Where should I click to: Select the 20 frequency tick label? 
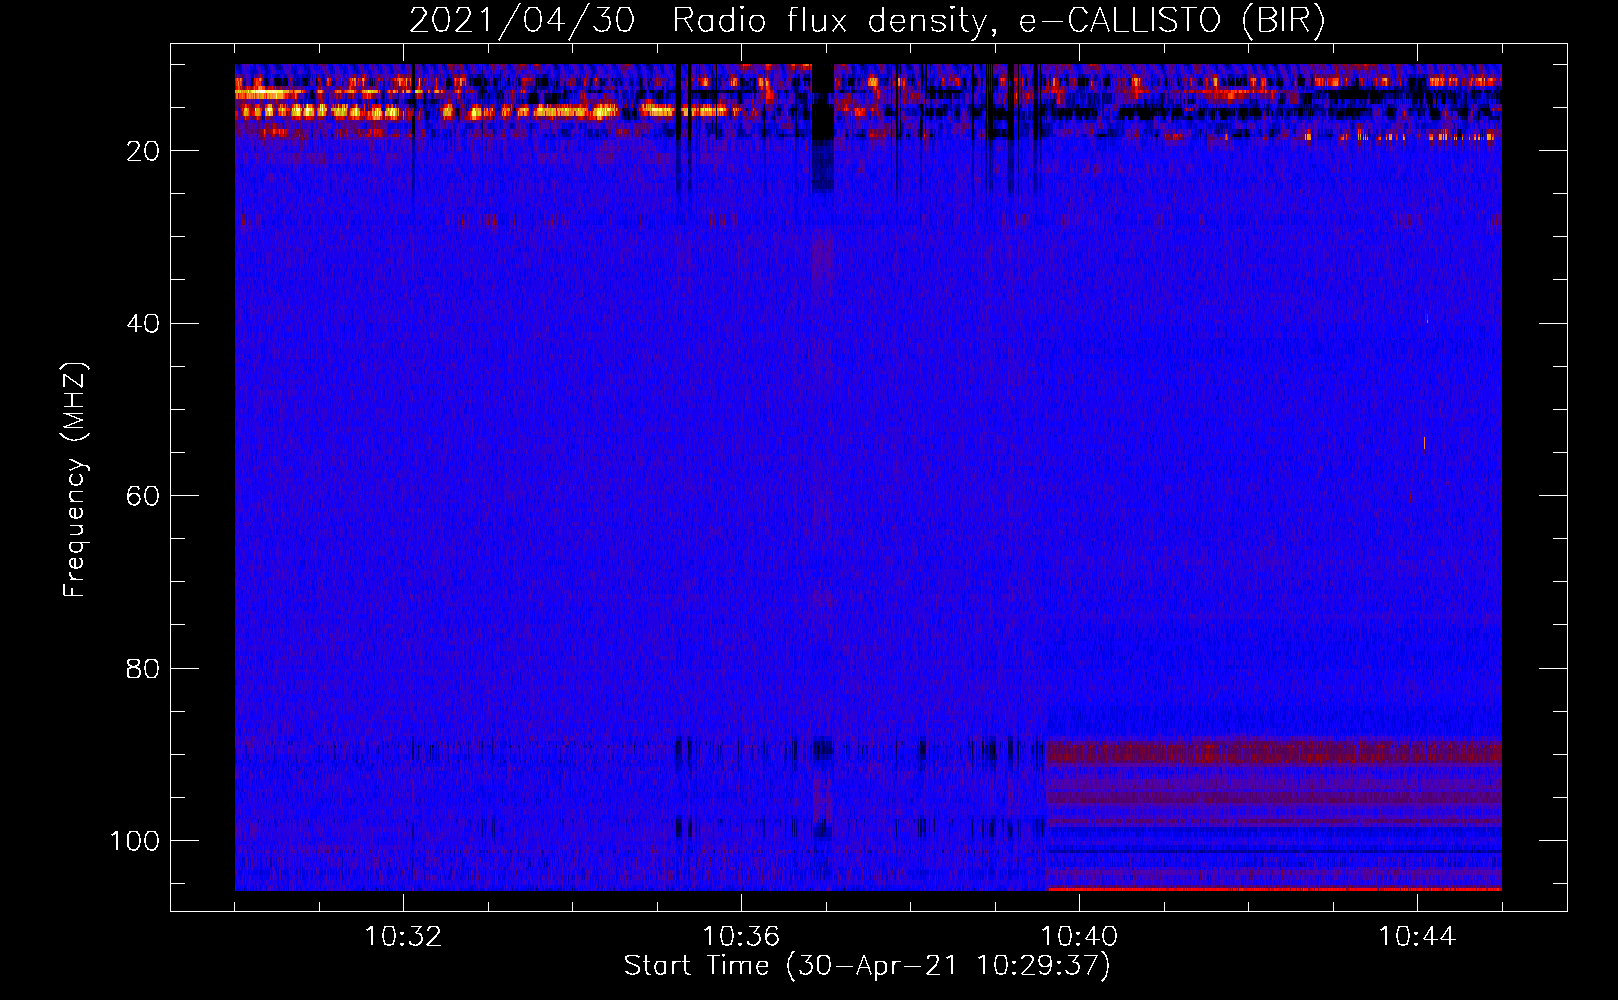click(x=143, y=151)
